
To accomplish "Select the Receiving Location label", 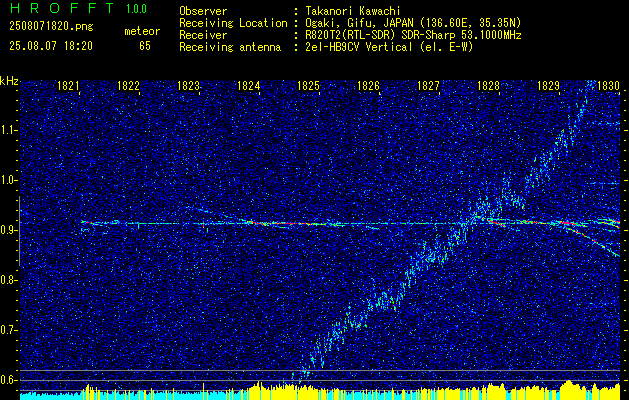I will coord(233,23).
